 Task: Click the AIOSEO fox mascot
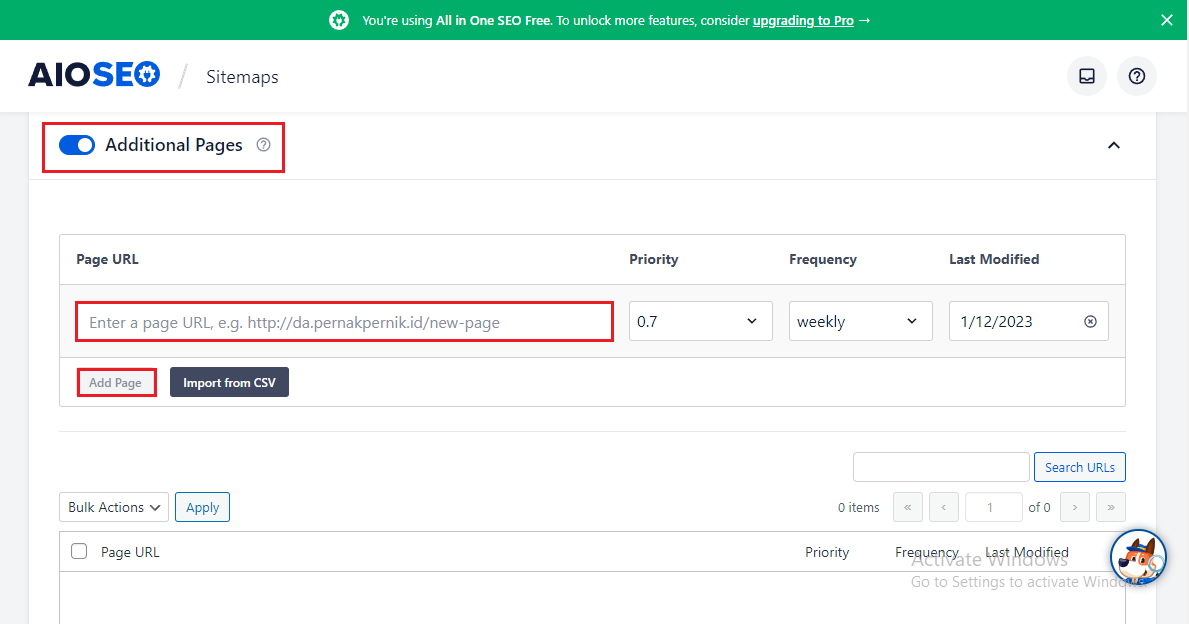1138,557
